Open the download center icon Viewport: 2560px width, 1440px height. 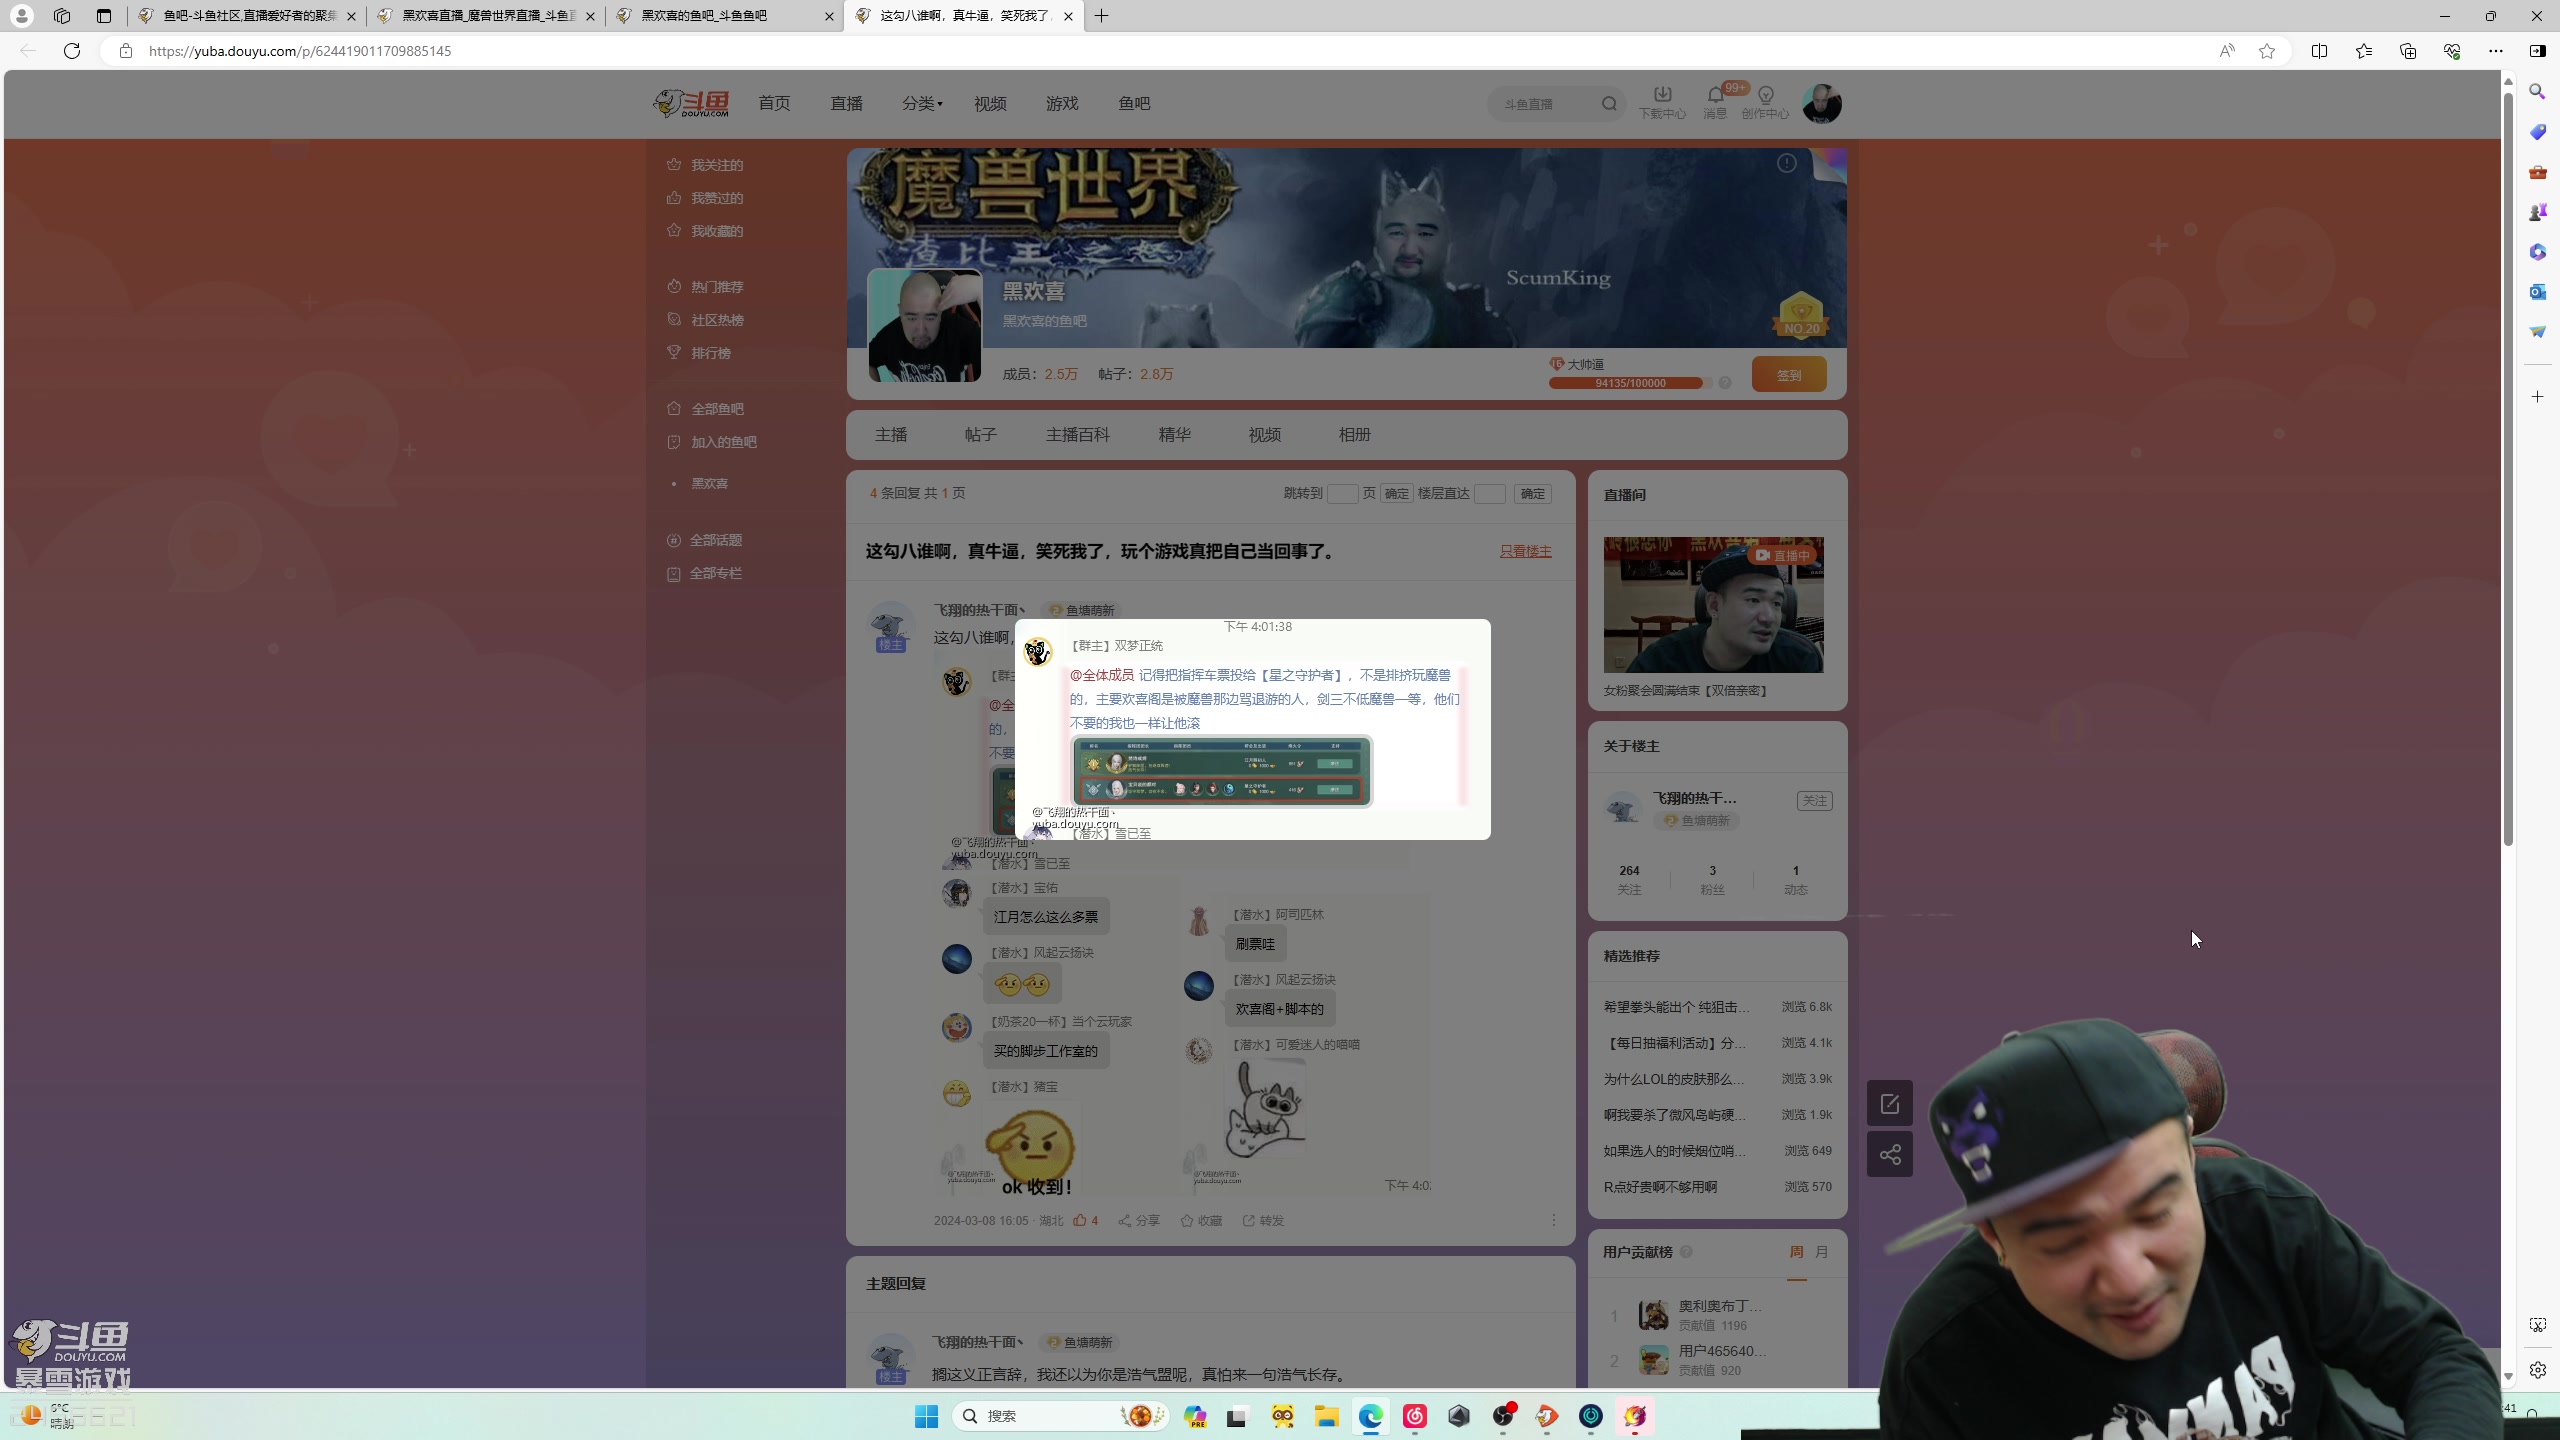(1662, 103)
